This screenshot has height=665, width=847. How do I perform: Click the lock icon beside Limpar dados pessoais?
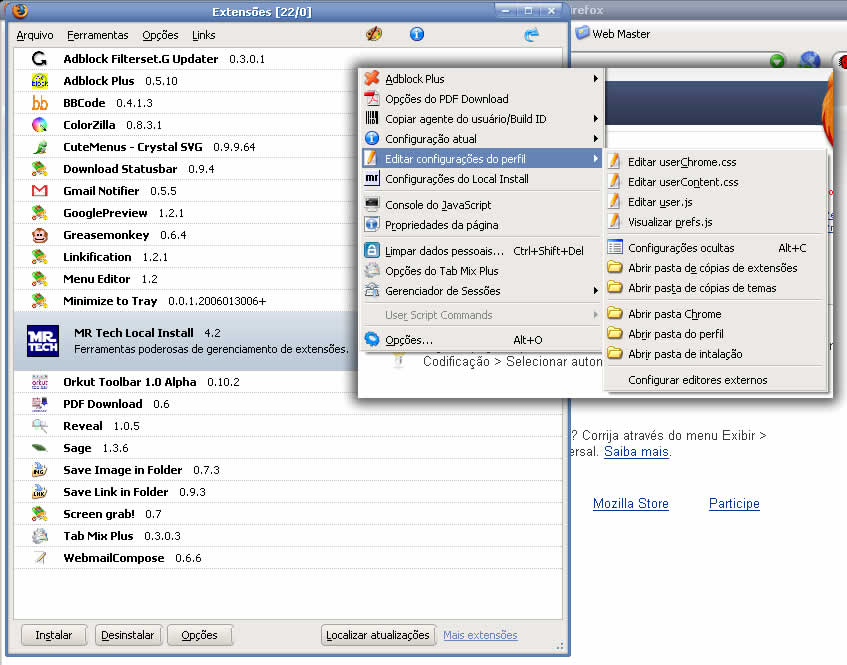click(372, 250)
